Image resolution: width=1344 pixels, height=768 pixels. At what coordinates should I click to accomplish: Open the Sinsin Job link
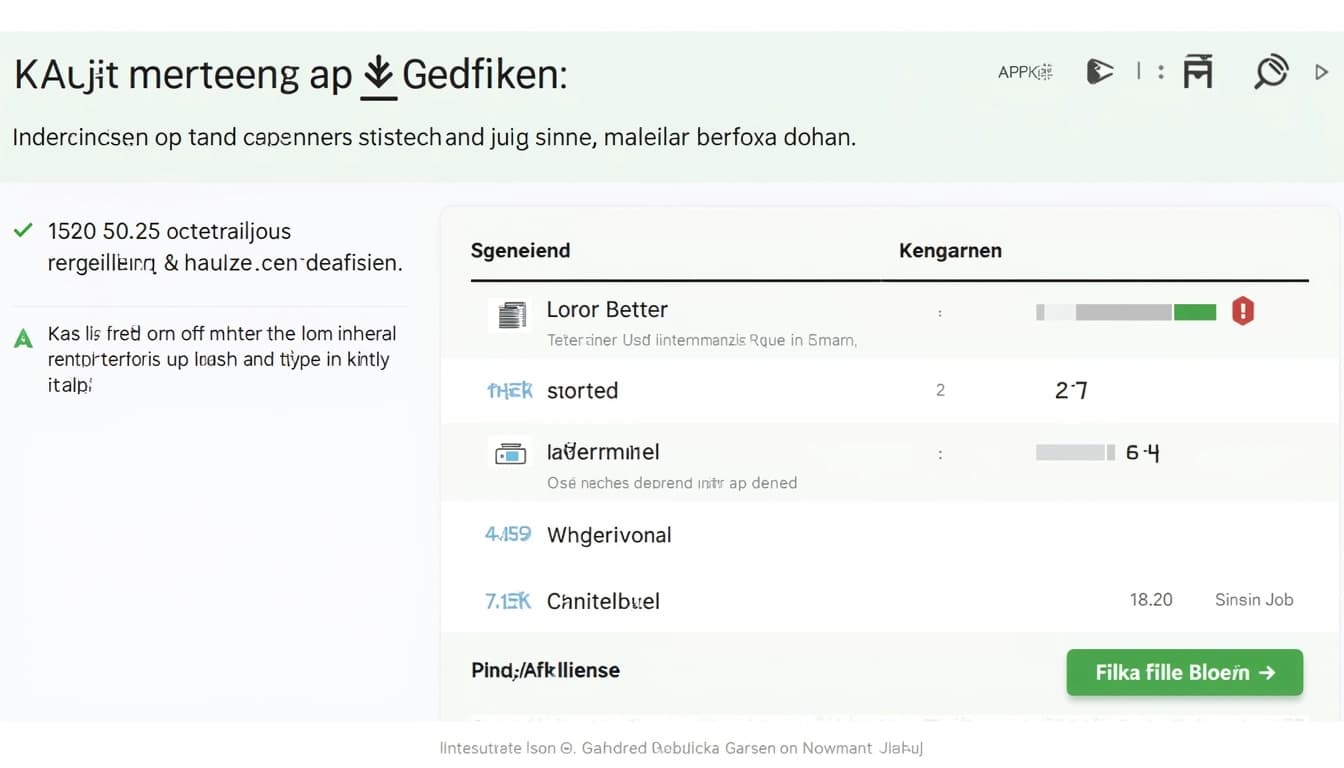(x=1253, y=600)
